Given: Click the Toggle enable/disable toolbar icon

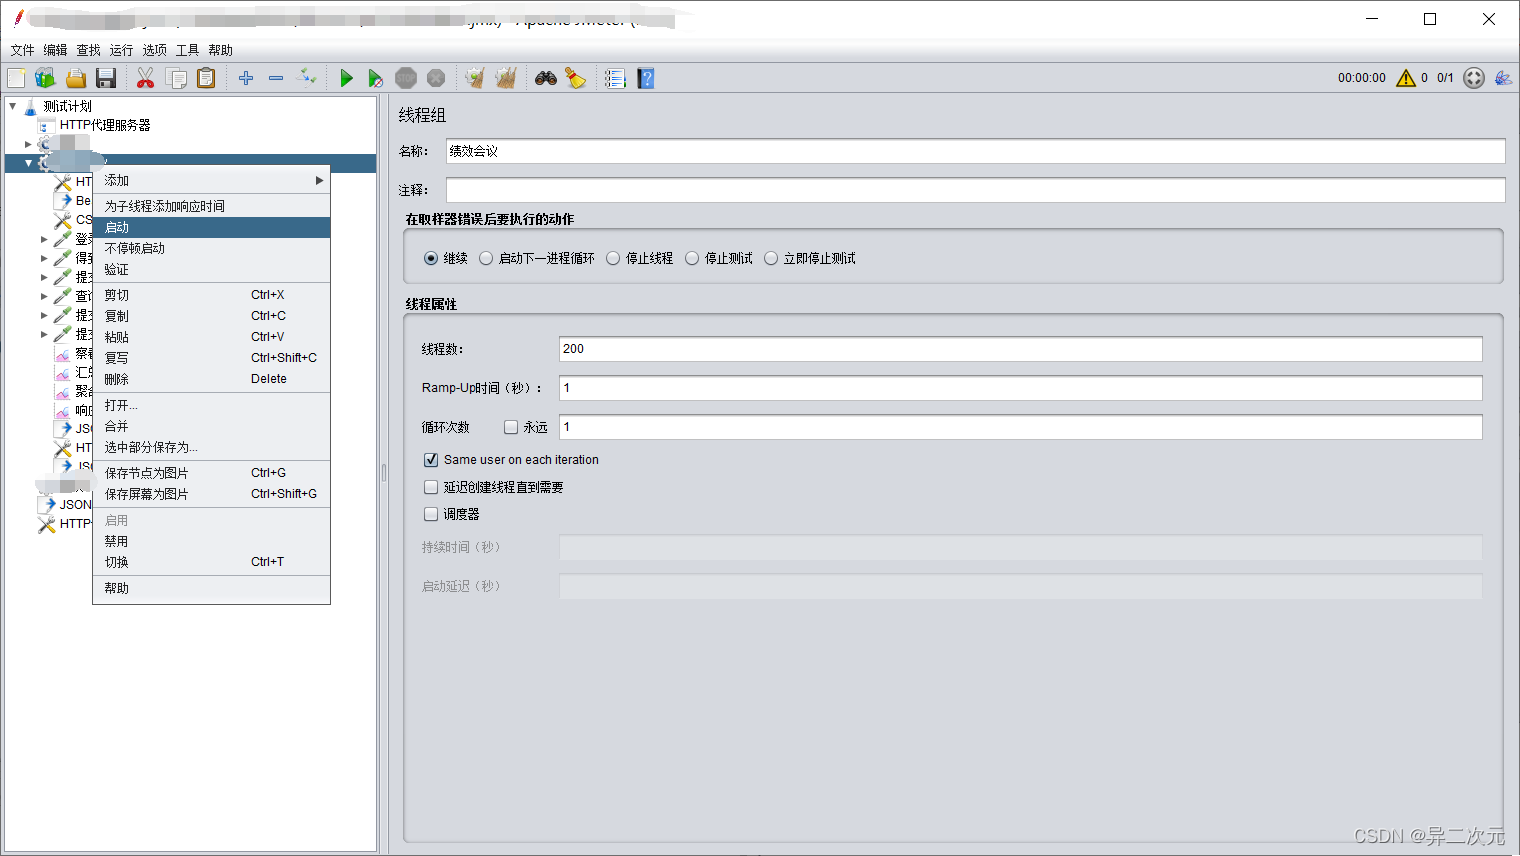Looking at the screenshot, I should (x=307, y=78).
